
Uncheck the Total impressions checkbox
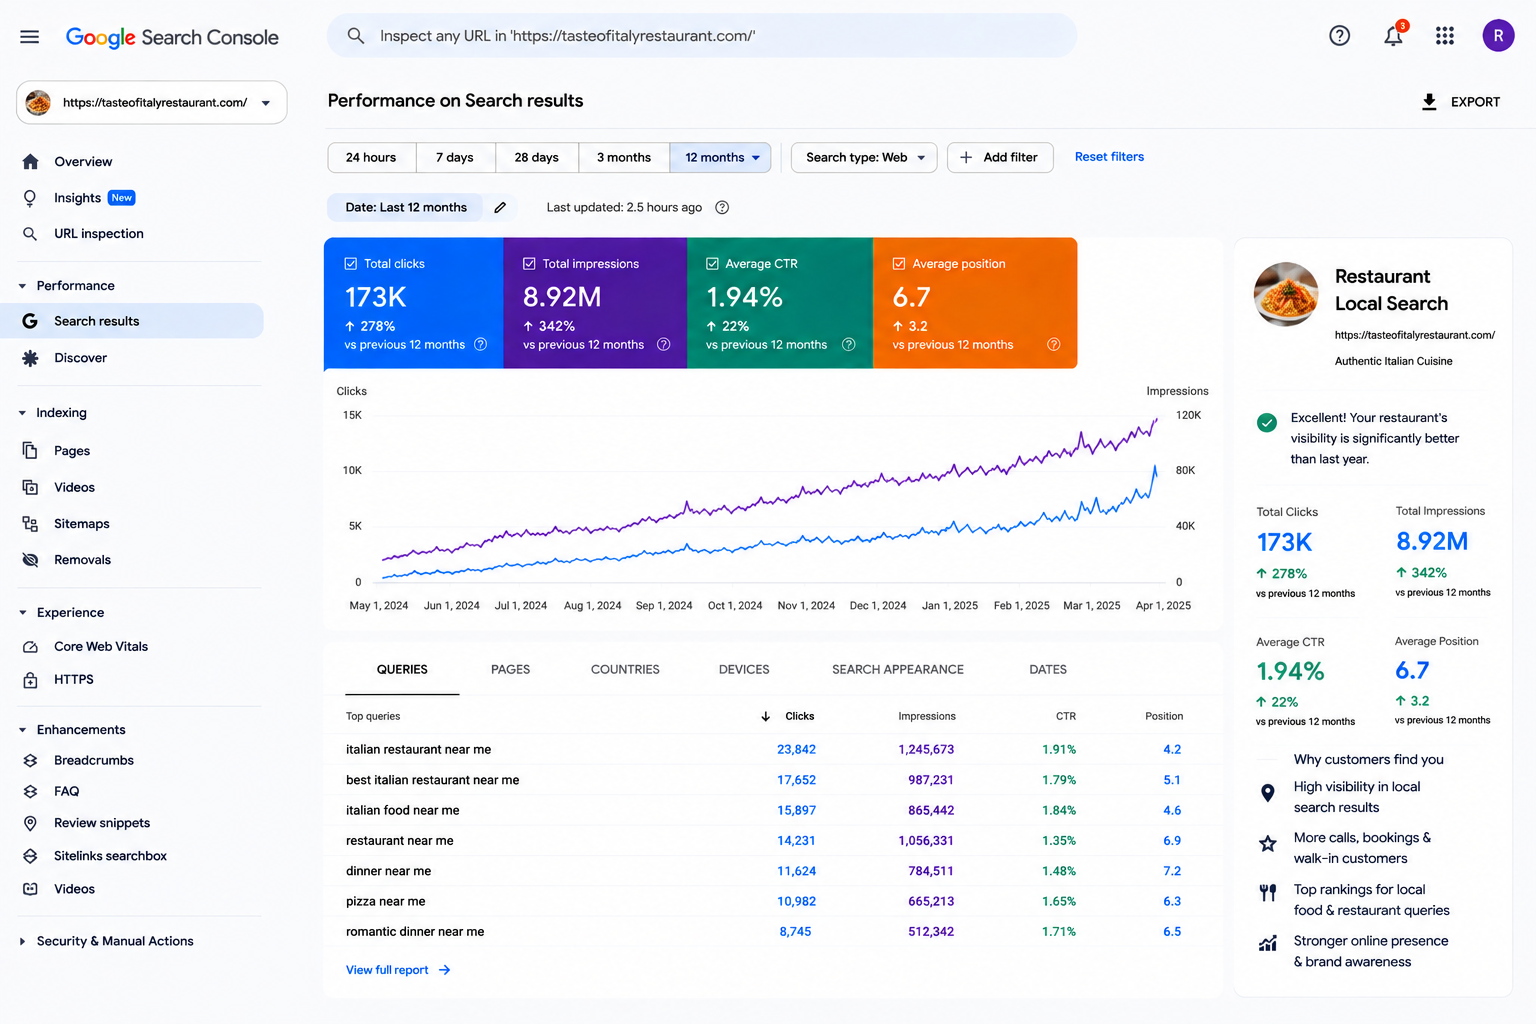[x=529, y=264]
